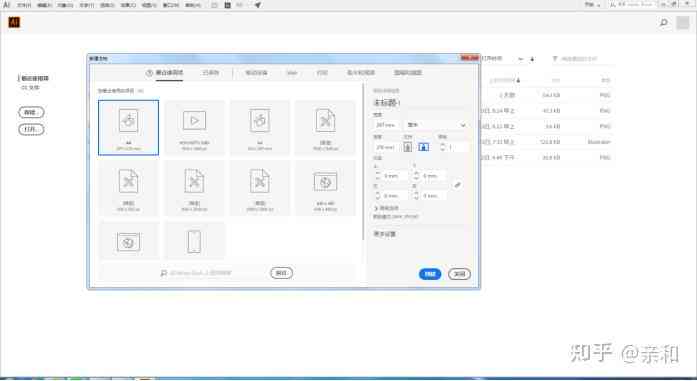Open the recent files sort dropdown chevron
This screenshot has height=381, width=697.
(521, 59)
